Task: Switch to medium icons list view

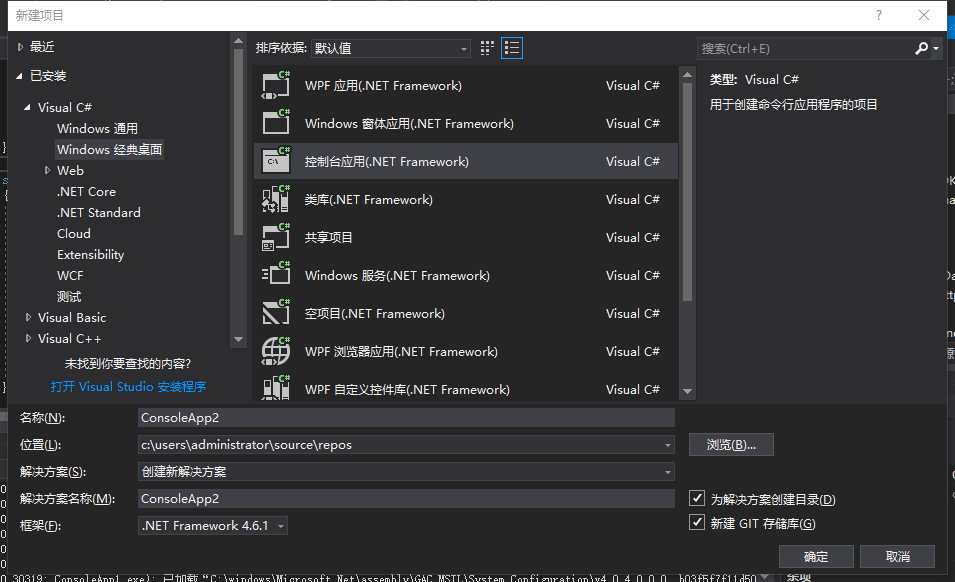Action: tap(512, 48)
